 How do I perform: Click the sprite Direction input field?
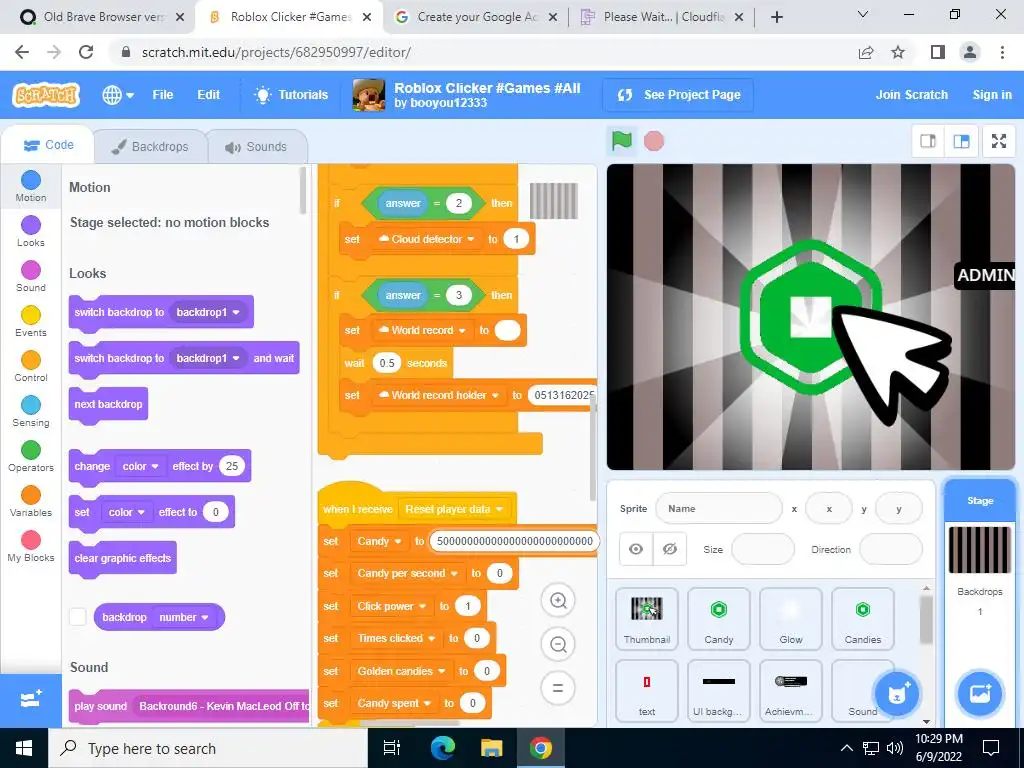pos(891,549)
